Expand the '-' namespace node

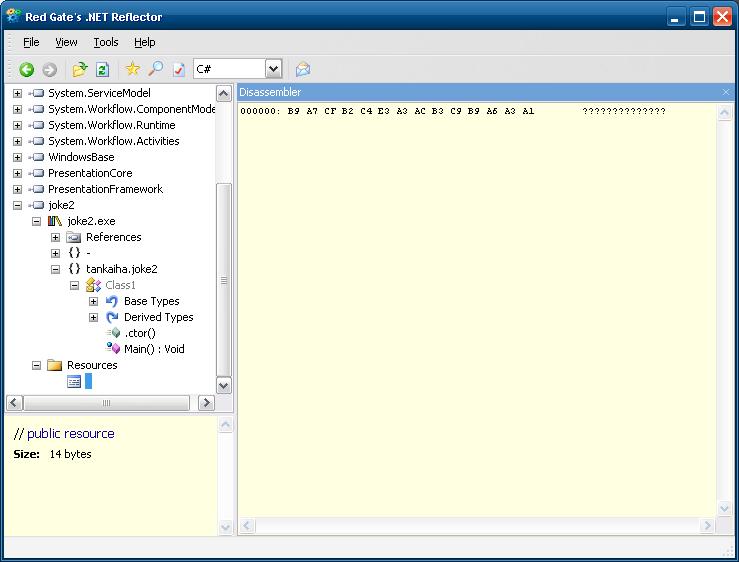pos(56,254)
